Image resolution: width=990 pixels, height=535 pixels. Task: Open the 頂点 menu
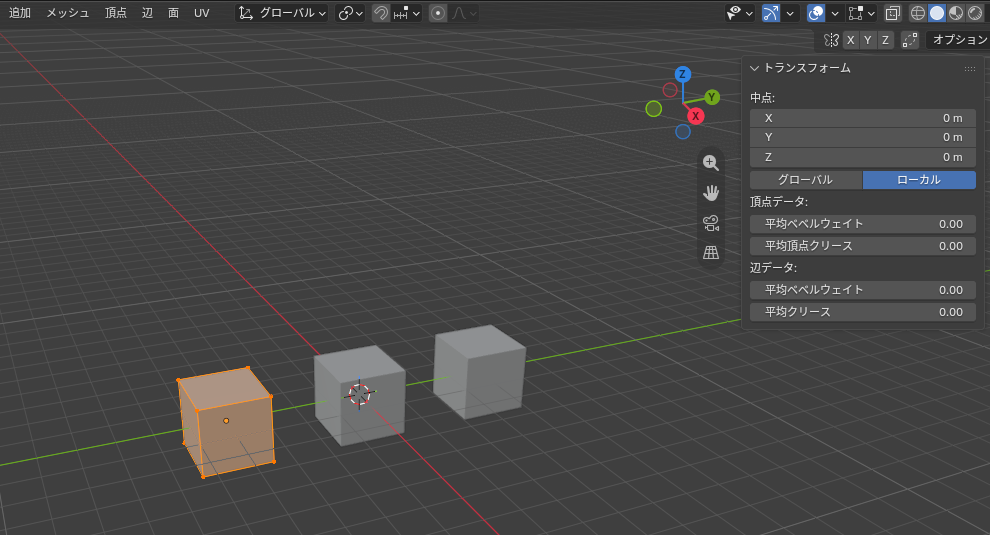coord(116,13)
